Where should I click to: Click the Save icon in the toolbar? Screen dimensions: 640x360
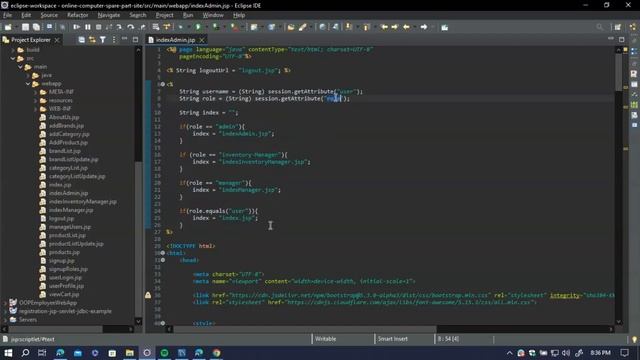25,27
